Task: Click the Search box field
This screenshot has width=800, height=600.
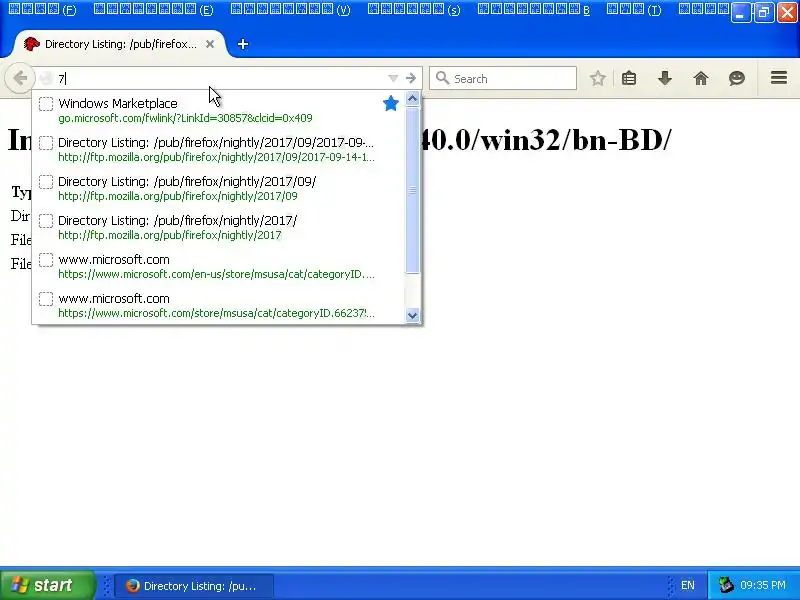Action: pos(503,78)
